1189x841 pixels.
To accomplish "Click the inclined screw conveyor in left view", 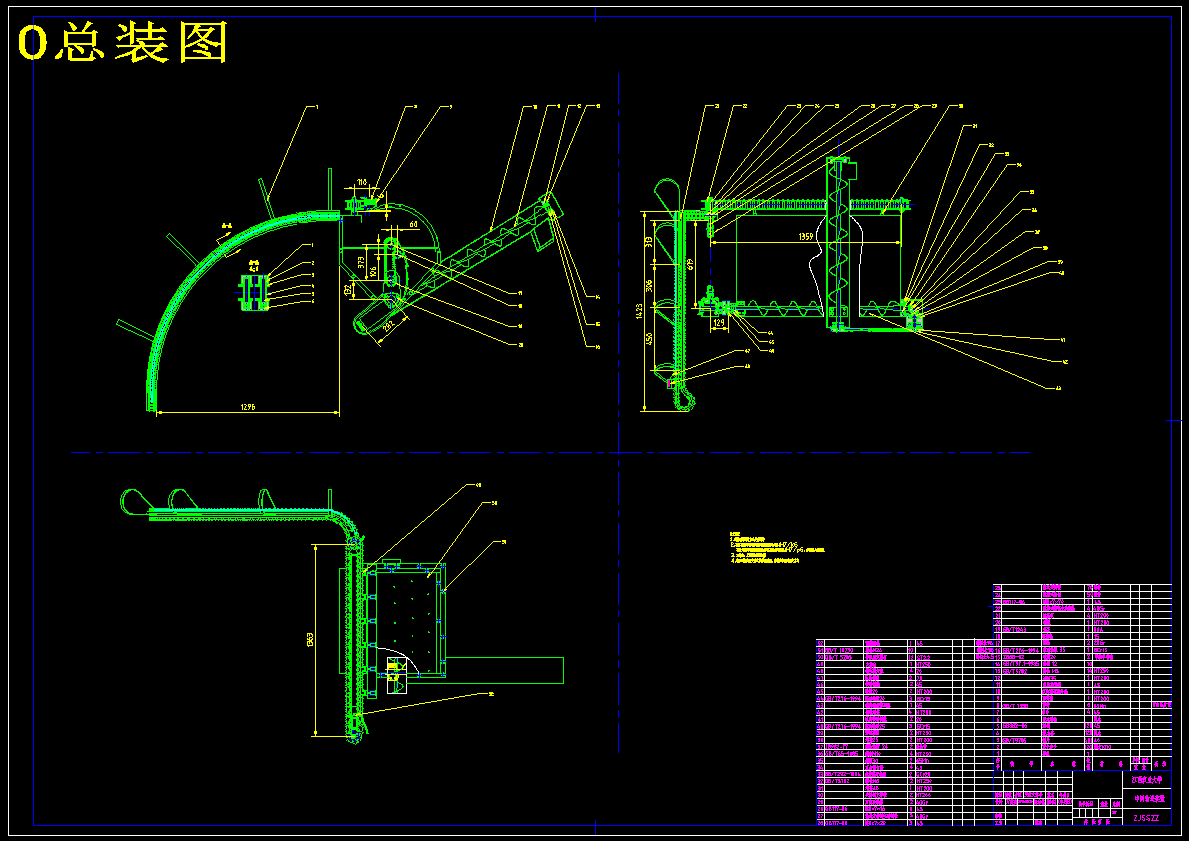I will 460,262.
